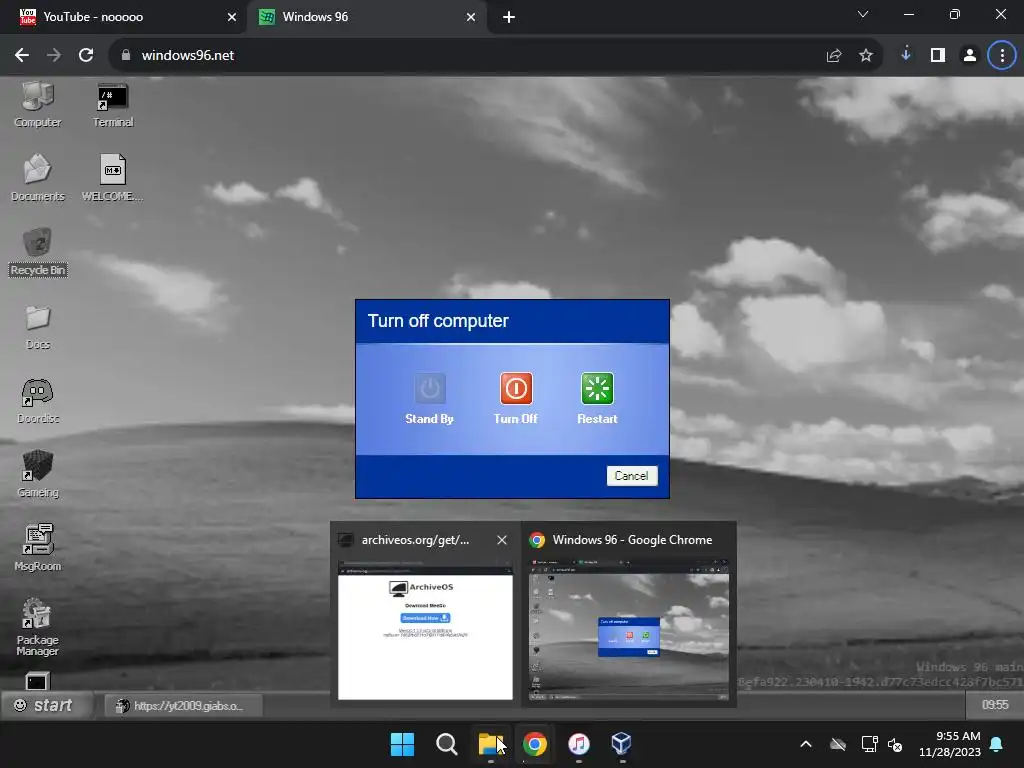Open File Explorer from taskbar

490,744
